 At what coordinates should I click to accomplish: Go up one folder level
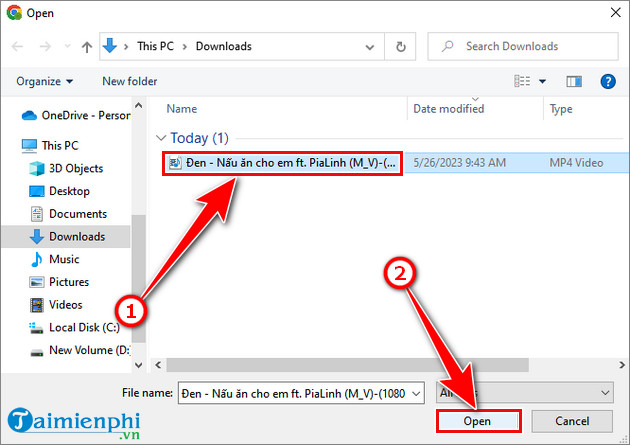[x=87, y=47]
